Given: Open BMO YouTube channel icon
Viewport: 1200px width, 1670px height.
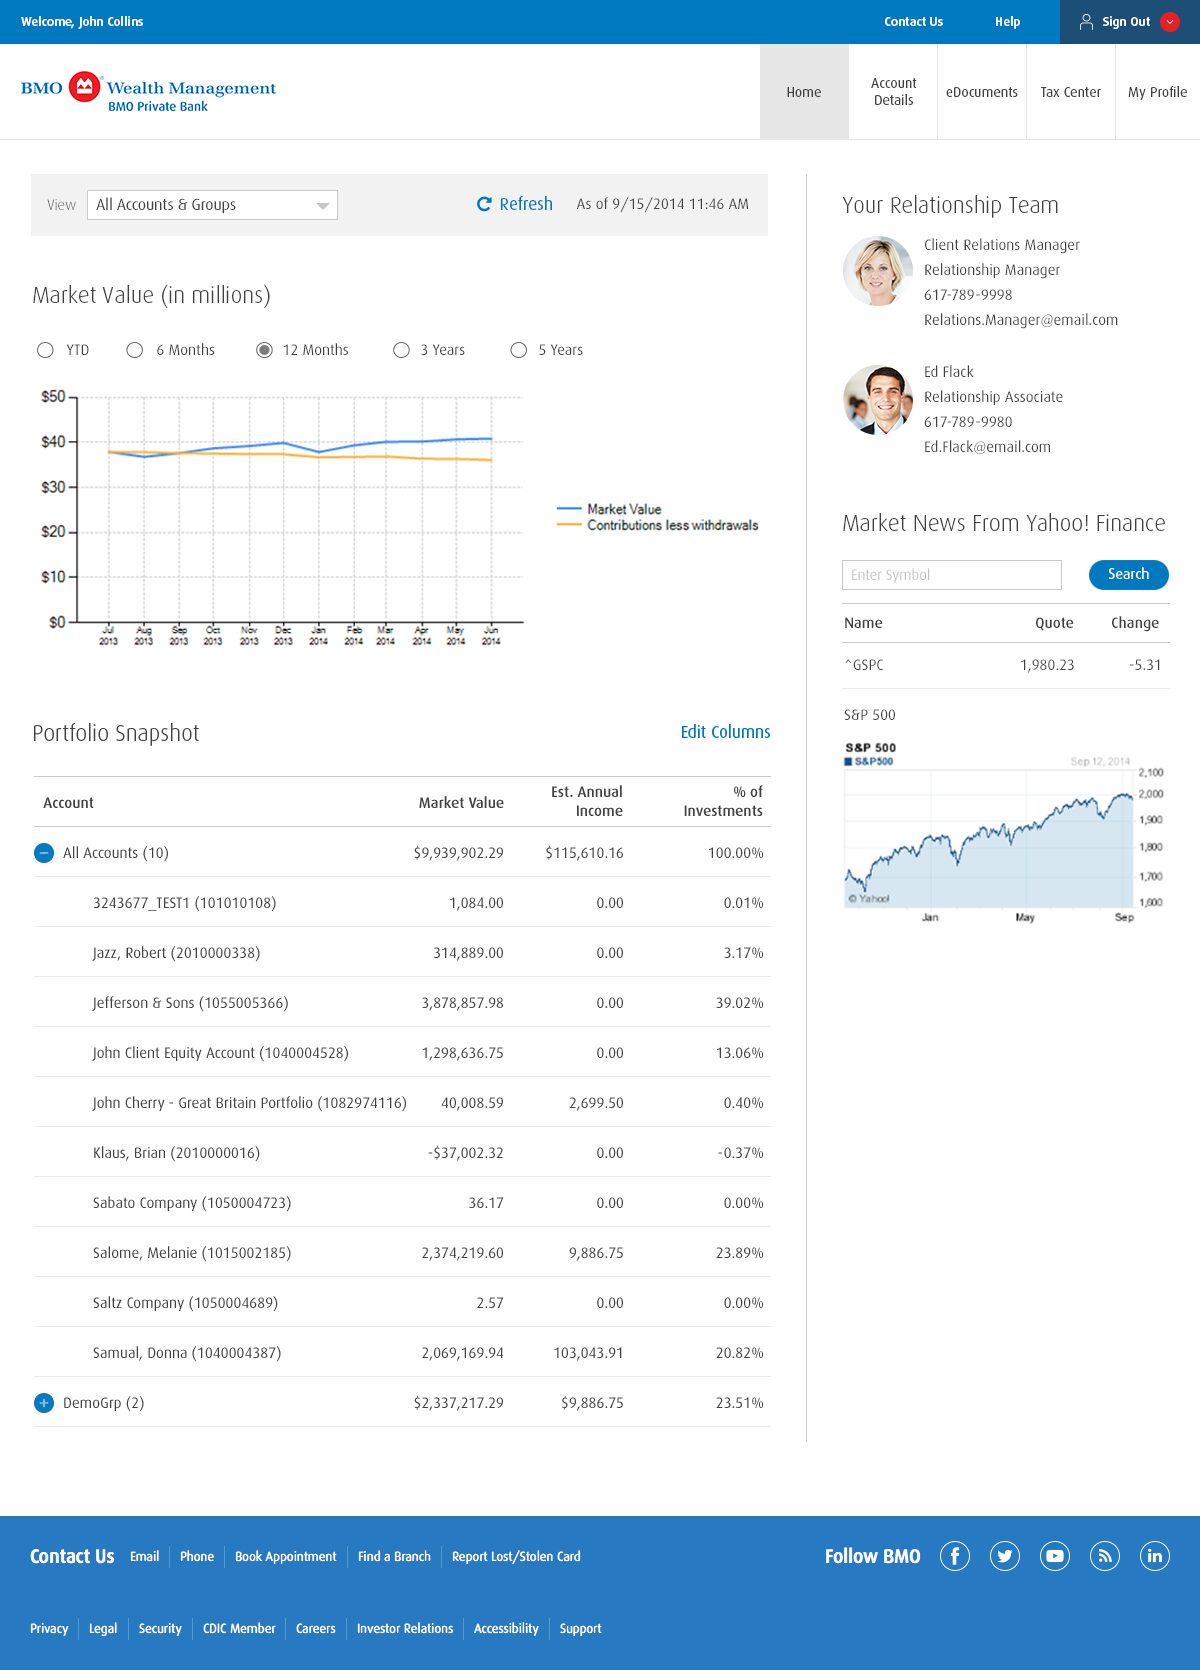Looking at the screenshot, I should pos(1055,1556).
